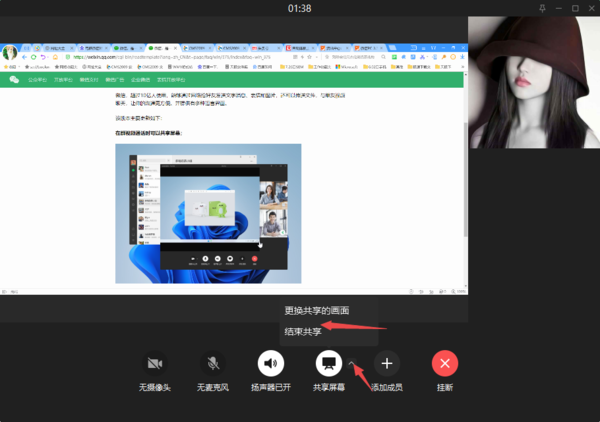
Task: Click the browser profile avatar icon
Action: tap(10, 51)
